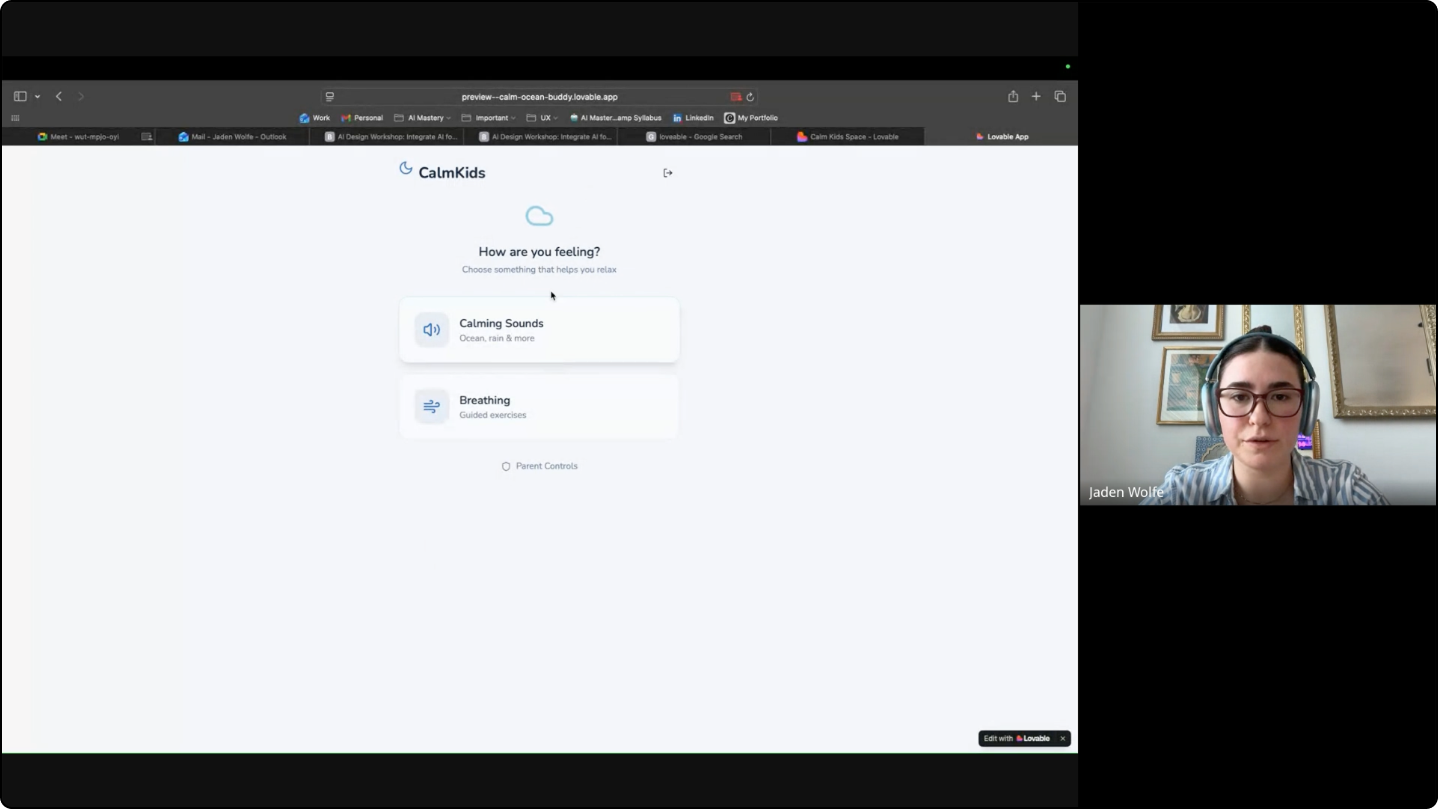
Task: Expand the sidebar options dropdown chevron
Action: tap(37, 97)
